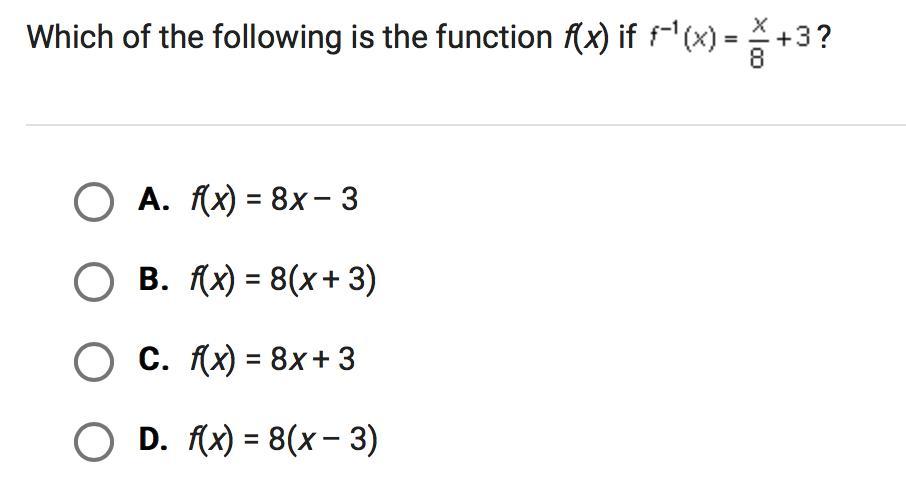This screenshot has height=492, width=906.
Task: Click the bold "B." option label
Action: pos(154,279)
